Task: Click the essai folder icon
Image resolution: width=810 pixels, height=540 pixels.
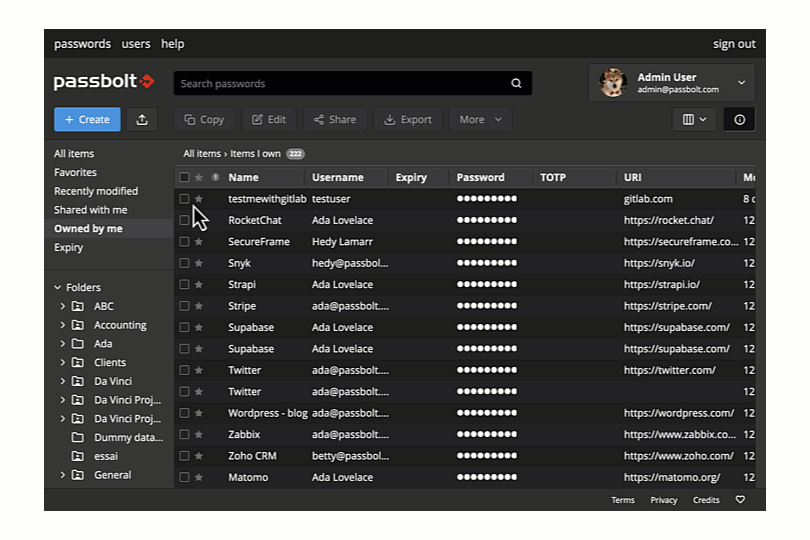Action: (77, 456)
